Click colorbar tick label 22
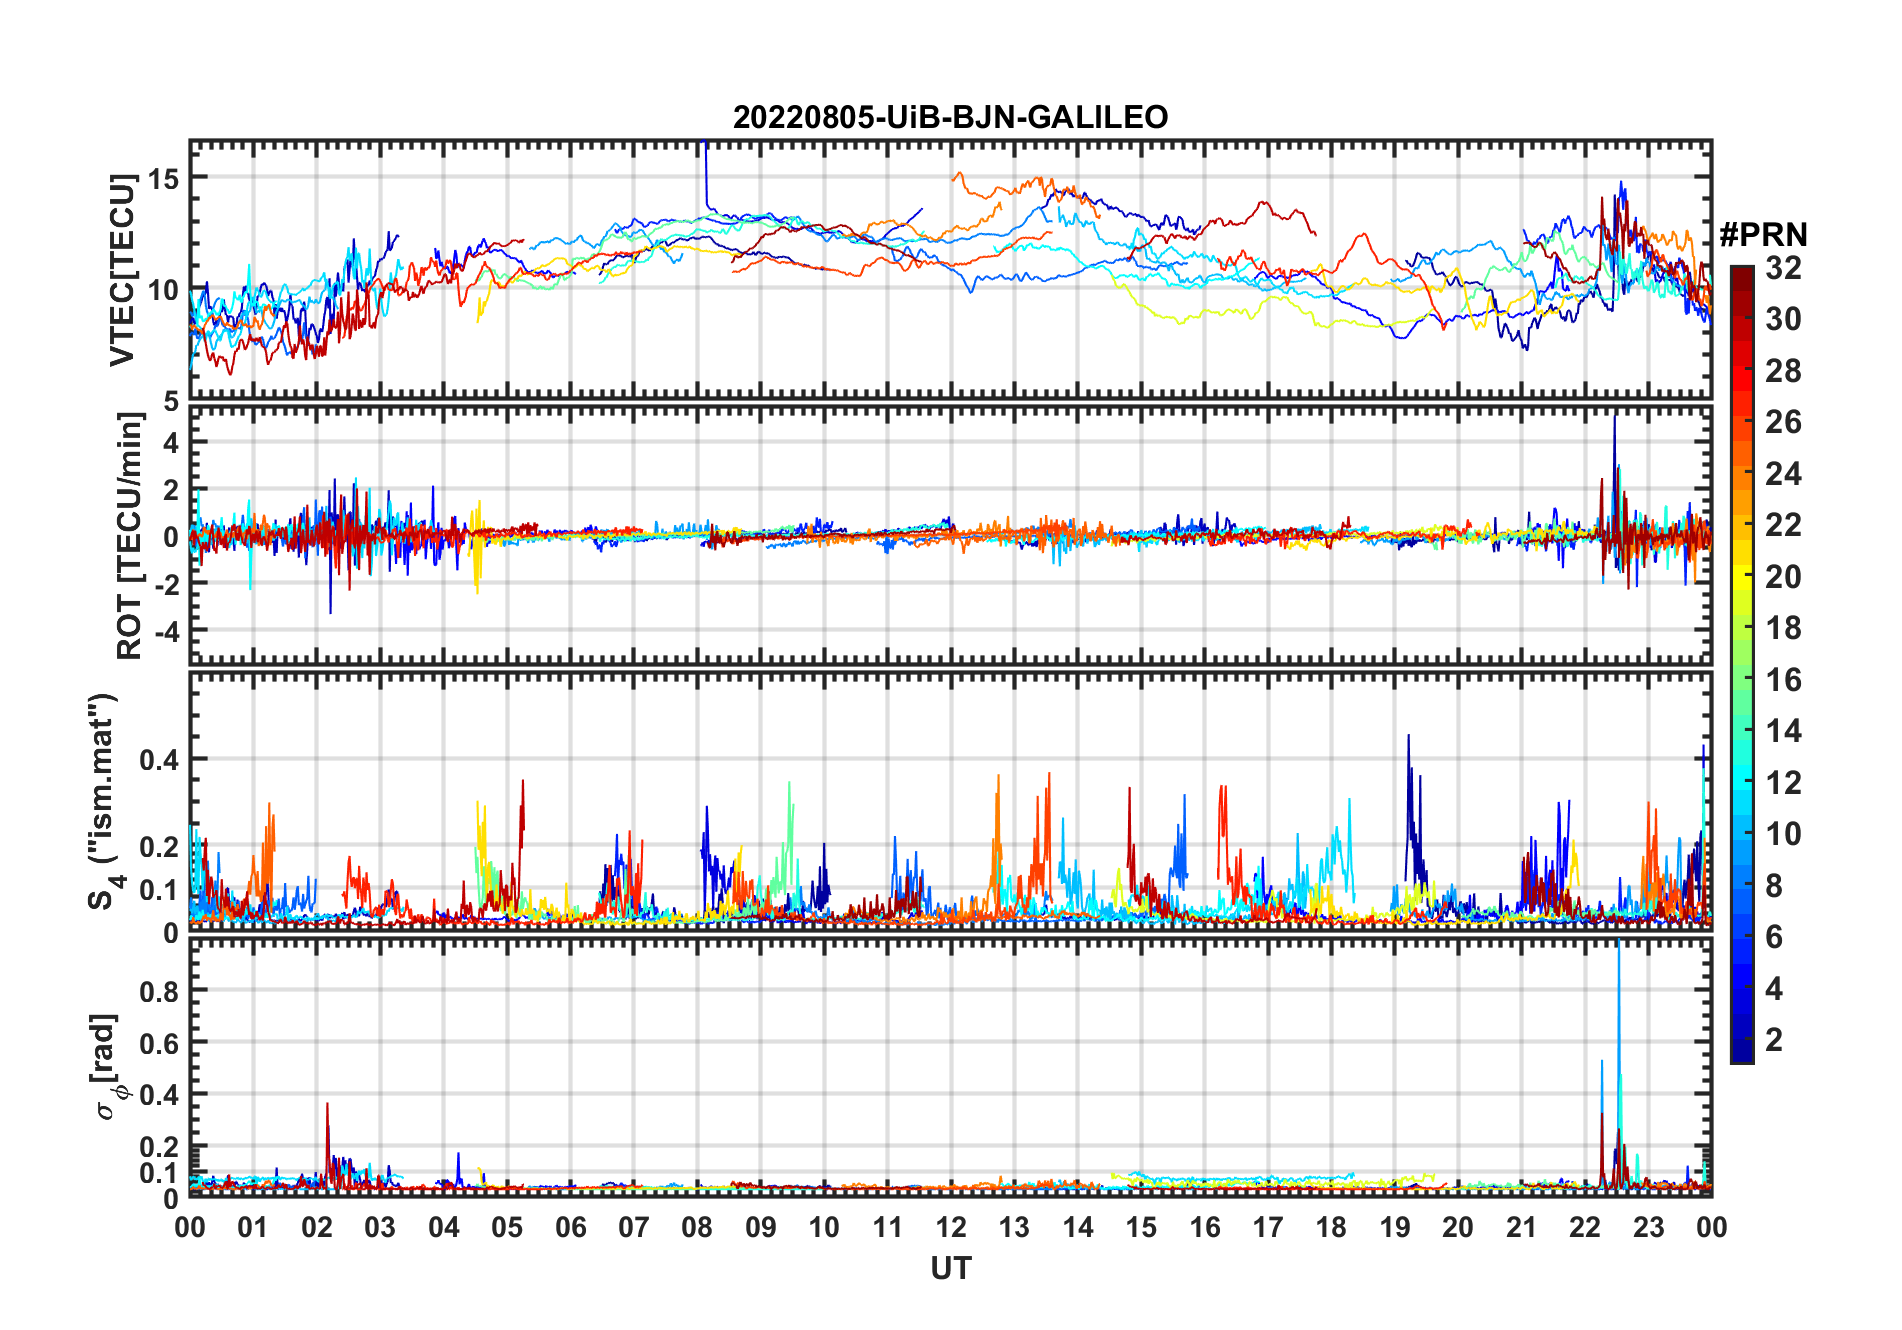This screenshot has width=1902, height=1330. click(1783, 524)
